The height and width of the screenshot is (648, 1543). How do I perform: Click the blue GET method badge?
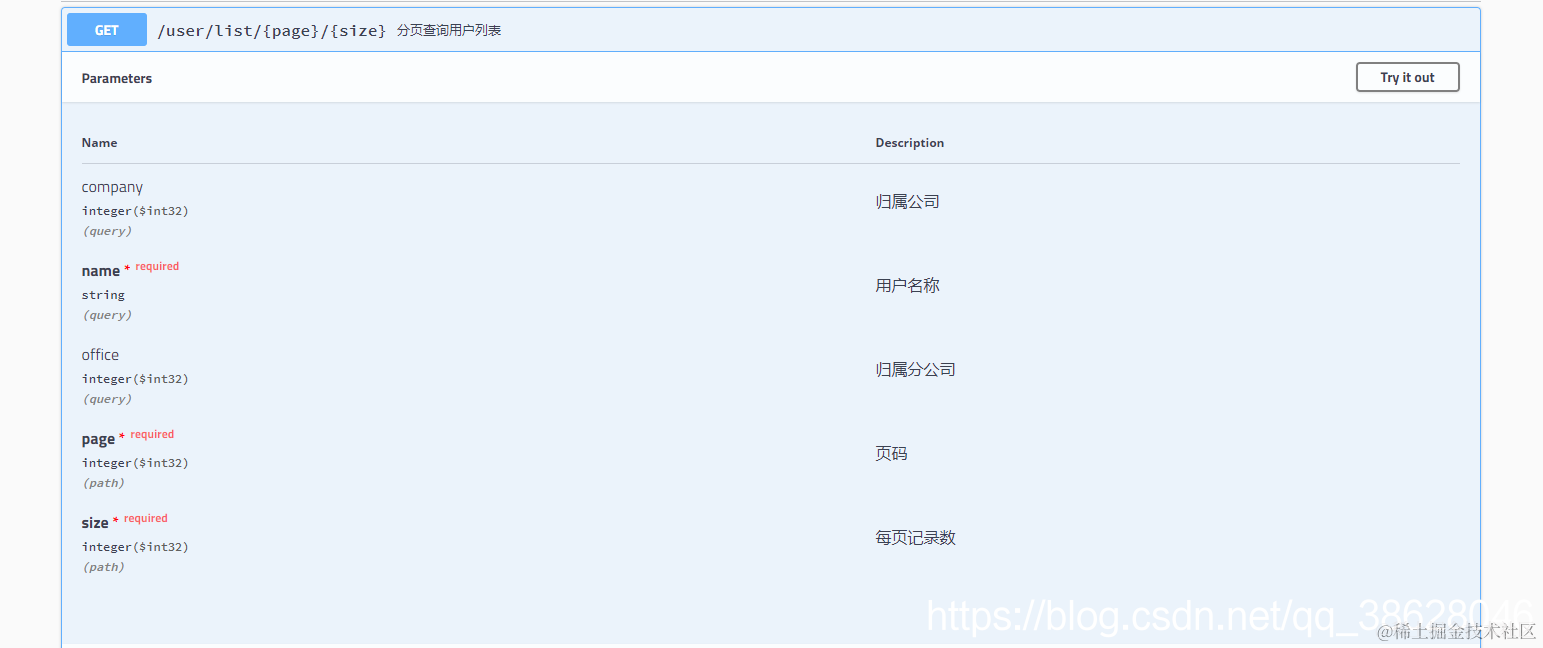point(105,29)
